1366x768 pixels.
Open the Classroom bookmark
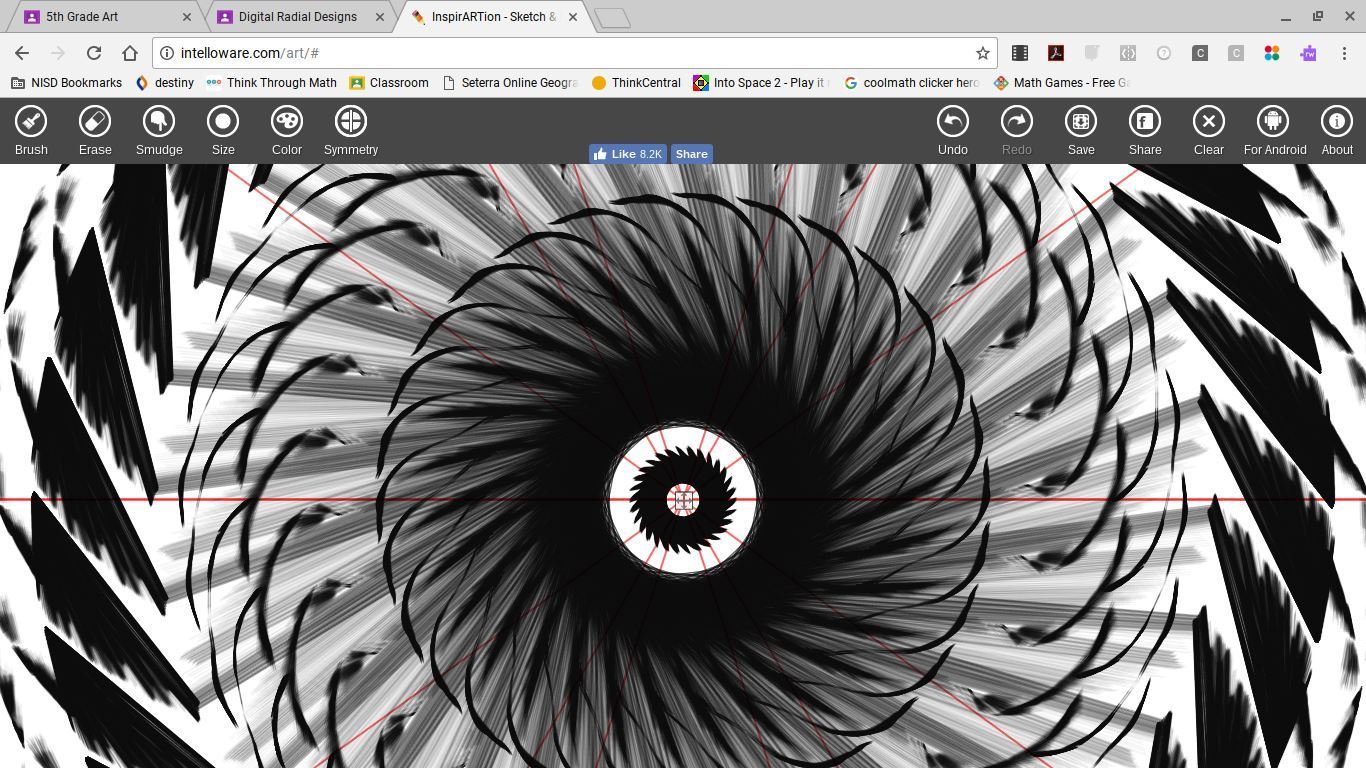(x=388, y=83)
